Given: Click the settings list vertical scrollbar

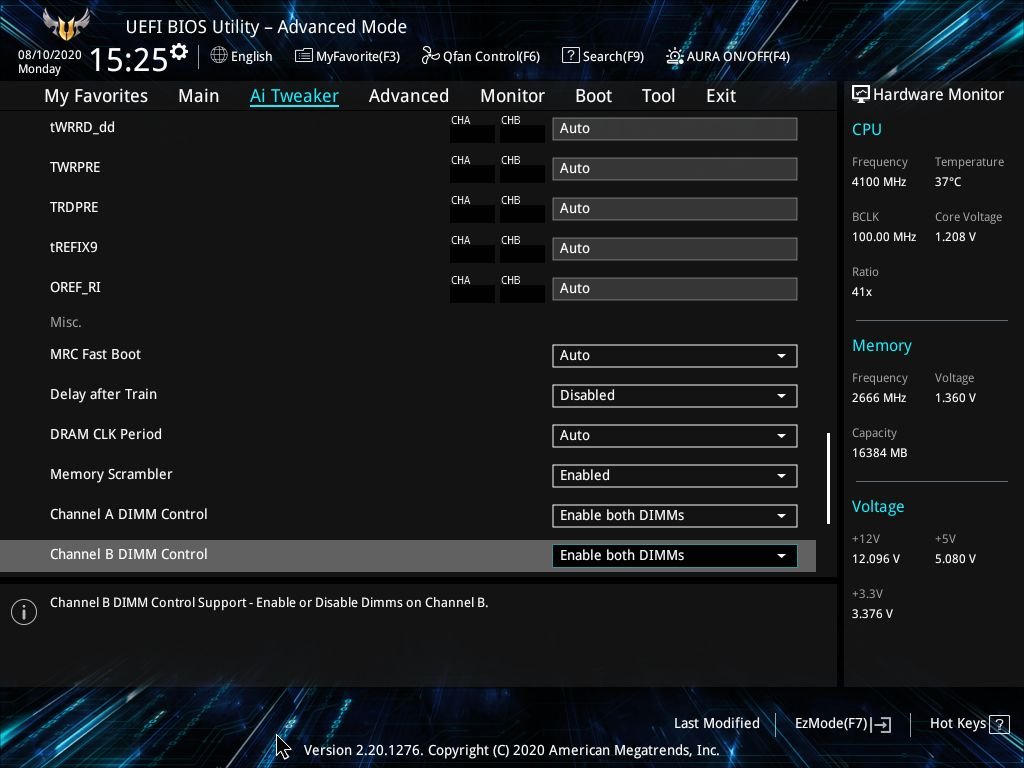Looking at the screenshot, I should (828, 477).
